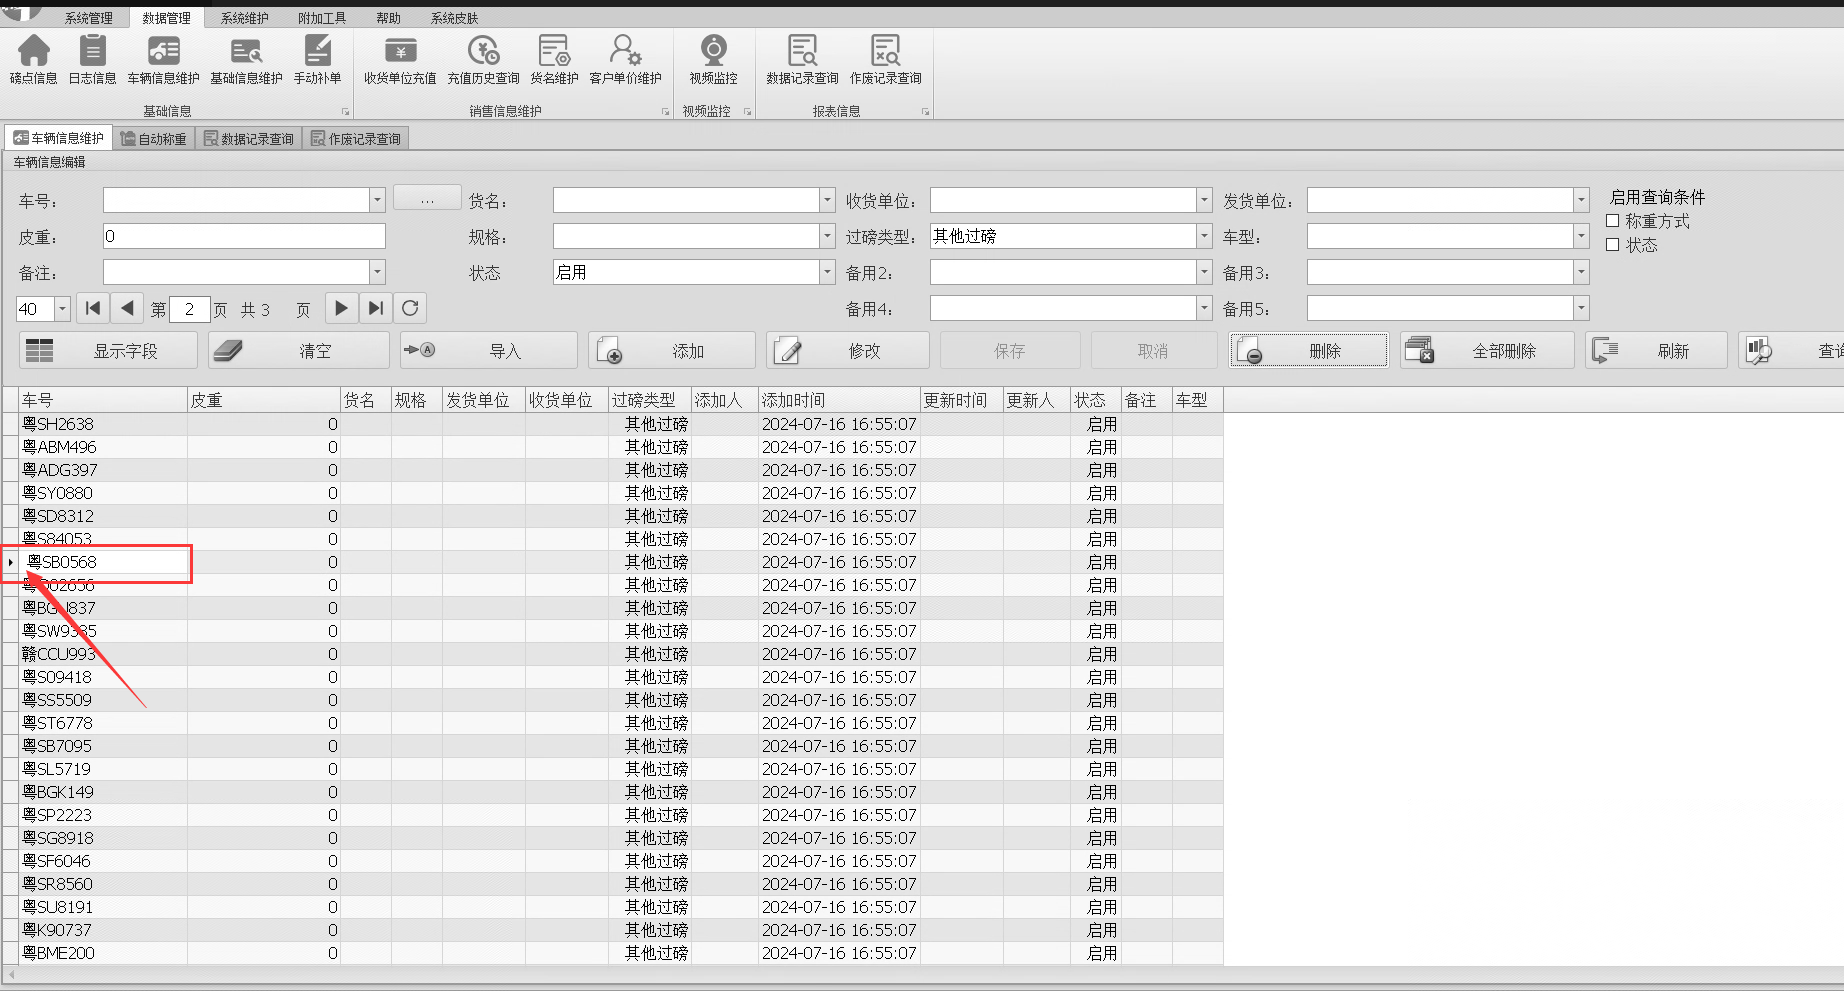Open 充值历史查询 icon
The width and height of the screenshot is (1844, 991).
click(x=483, y=60)
